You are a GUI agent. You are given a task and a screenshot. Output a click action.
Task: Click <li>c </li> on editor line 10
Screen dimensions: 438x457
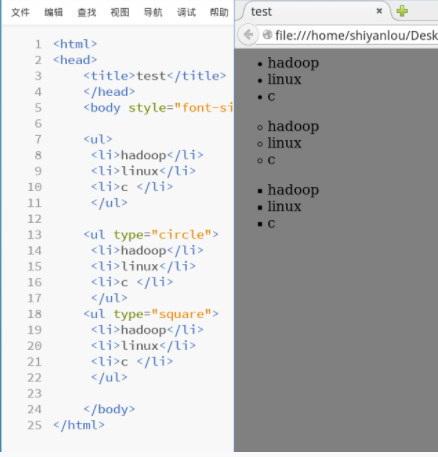click(x=132, y=187)
